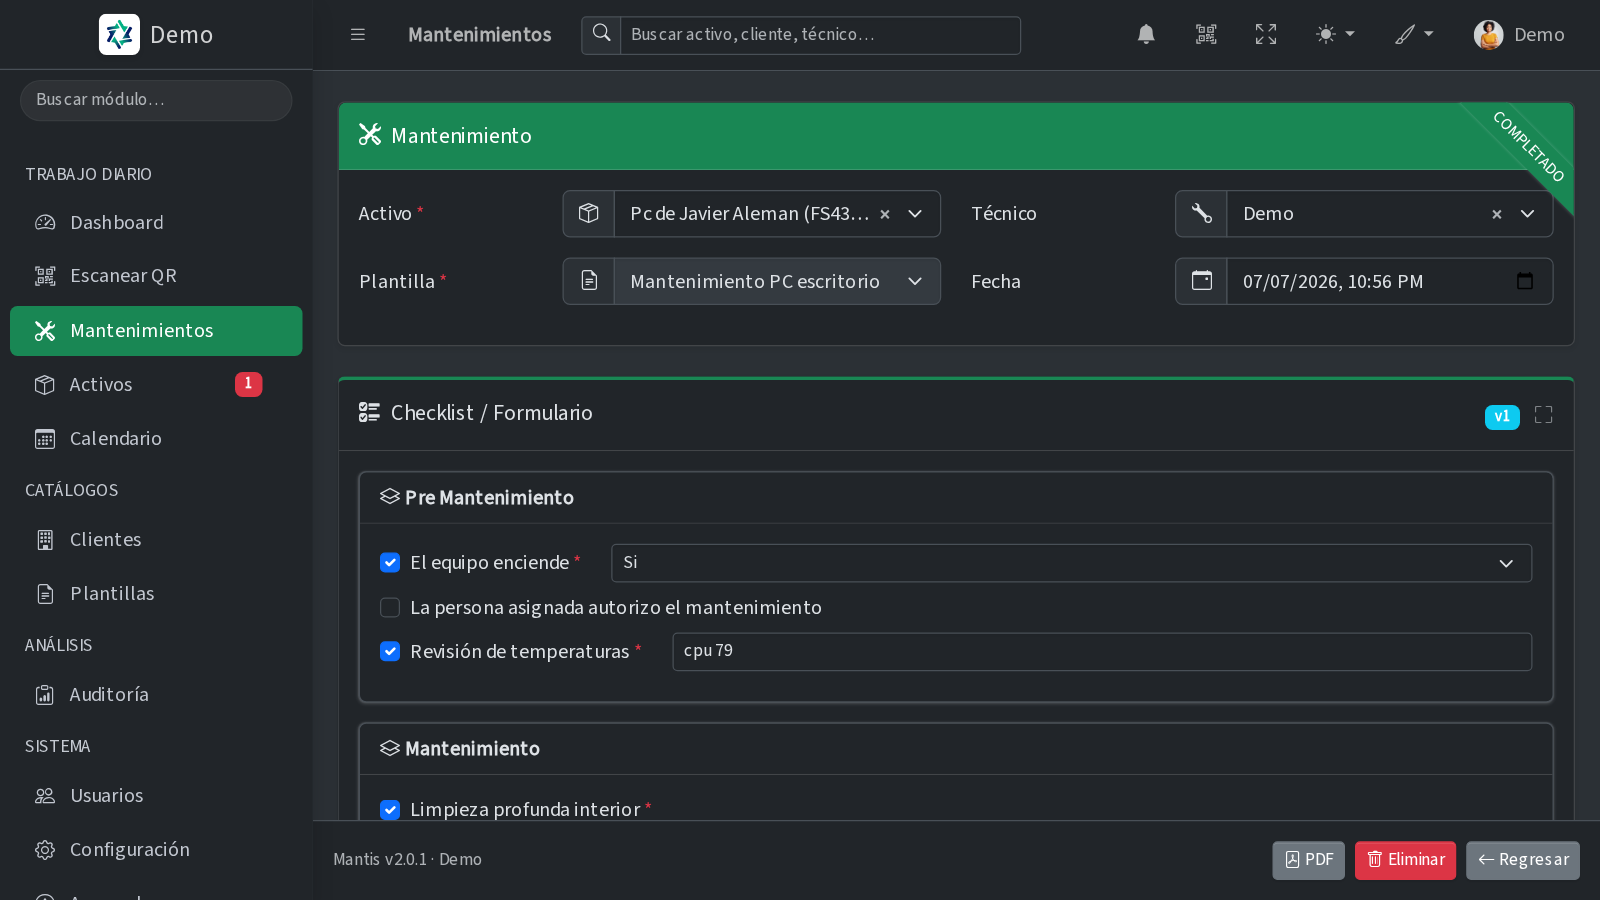Open Usuarios in sidebar
1600x900 pixels.
(x=156, y=795)
